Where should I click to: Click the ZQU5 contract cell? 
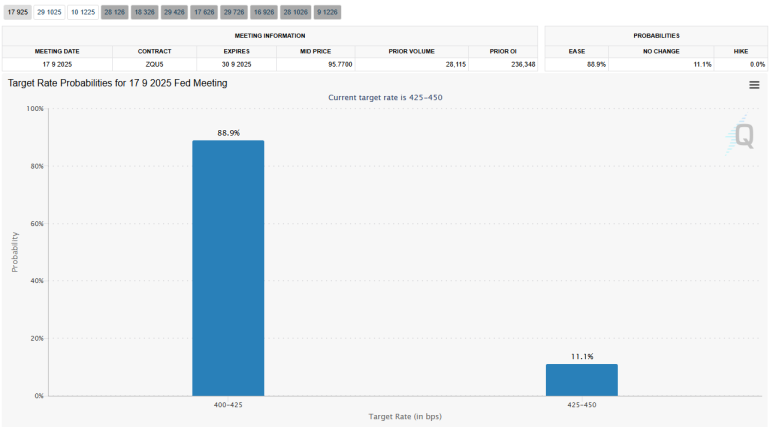click(155, 64)
